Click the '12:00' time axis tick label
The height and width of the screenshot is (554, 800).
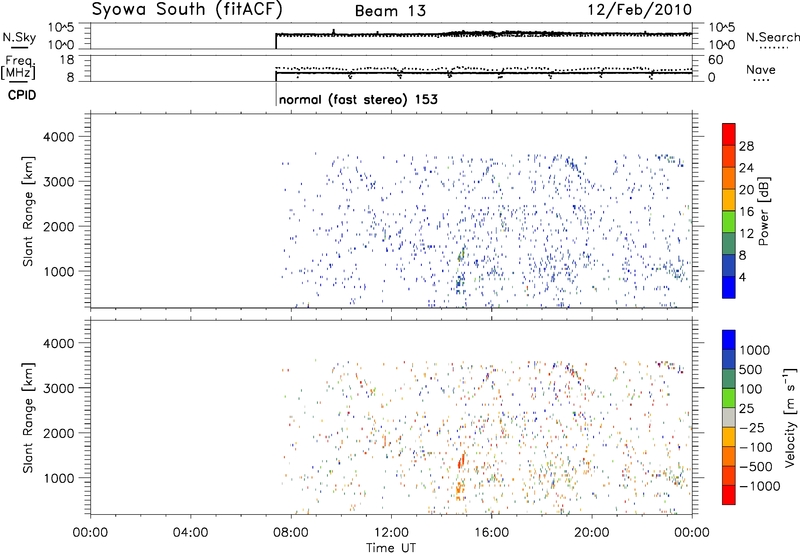tap(391, 533)
